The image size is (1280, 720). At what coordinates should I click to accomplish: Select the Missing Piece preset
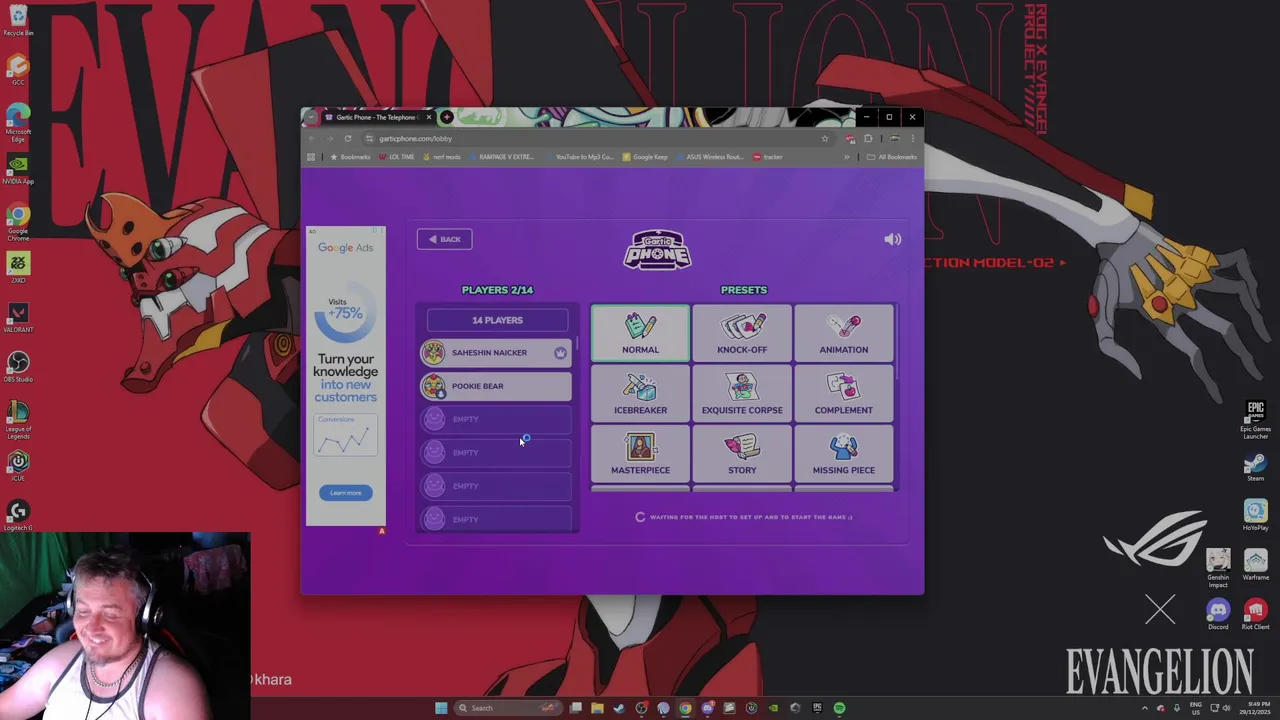pyautogui.click(x=844, y=453)
